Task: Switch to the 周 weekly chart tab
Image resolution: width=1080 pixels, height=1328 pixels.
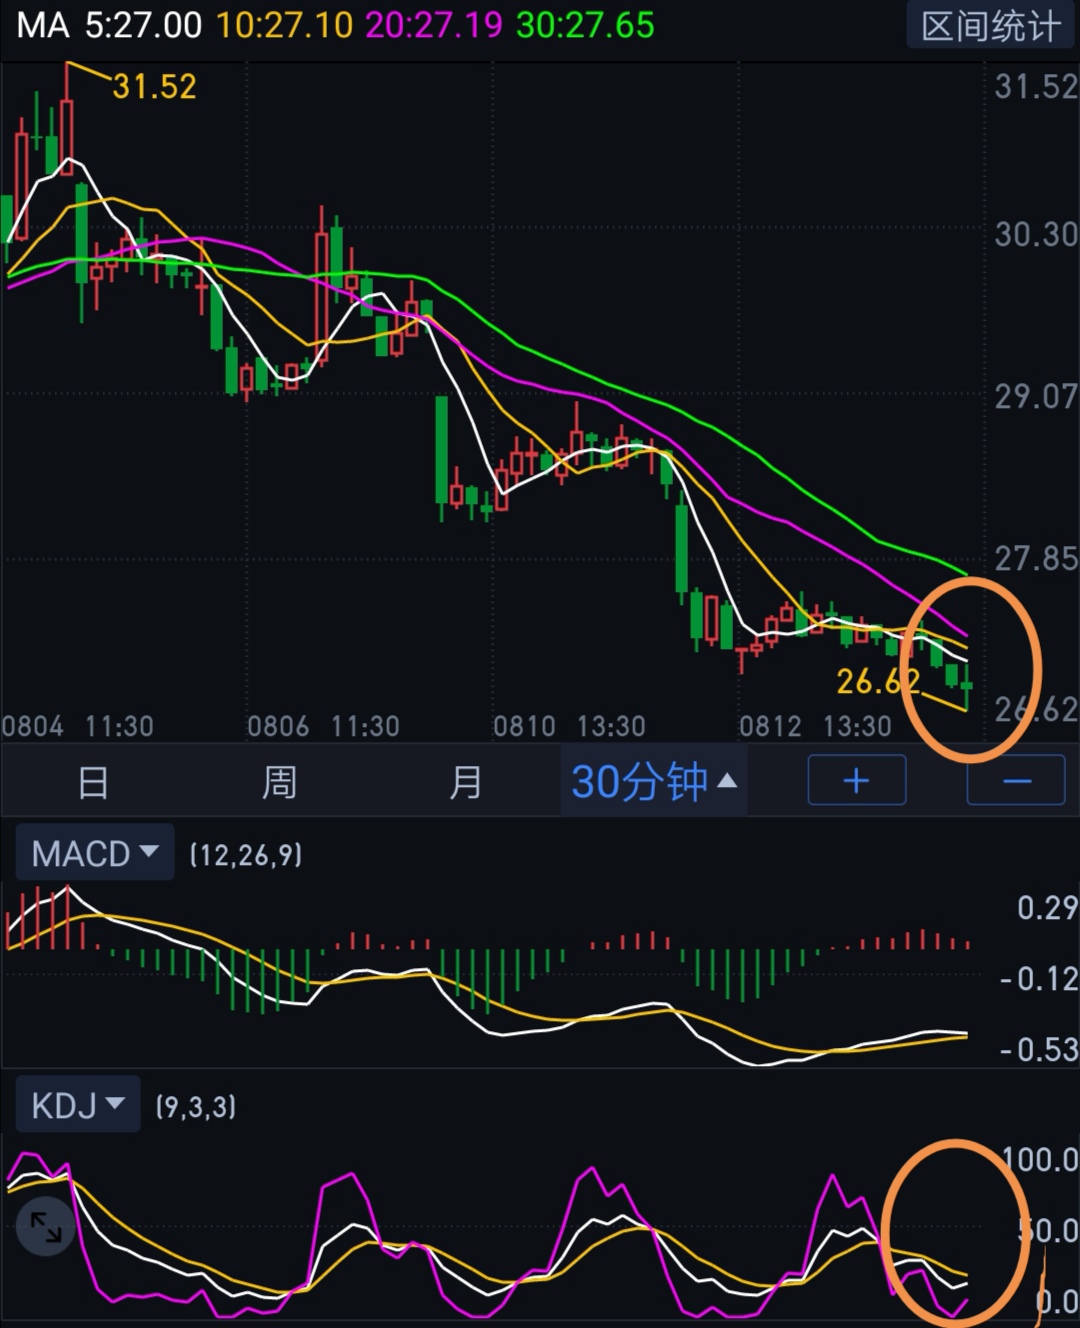Action: tap(279, 781)
